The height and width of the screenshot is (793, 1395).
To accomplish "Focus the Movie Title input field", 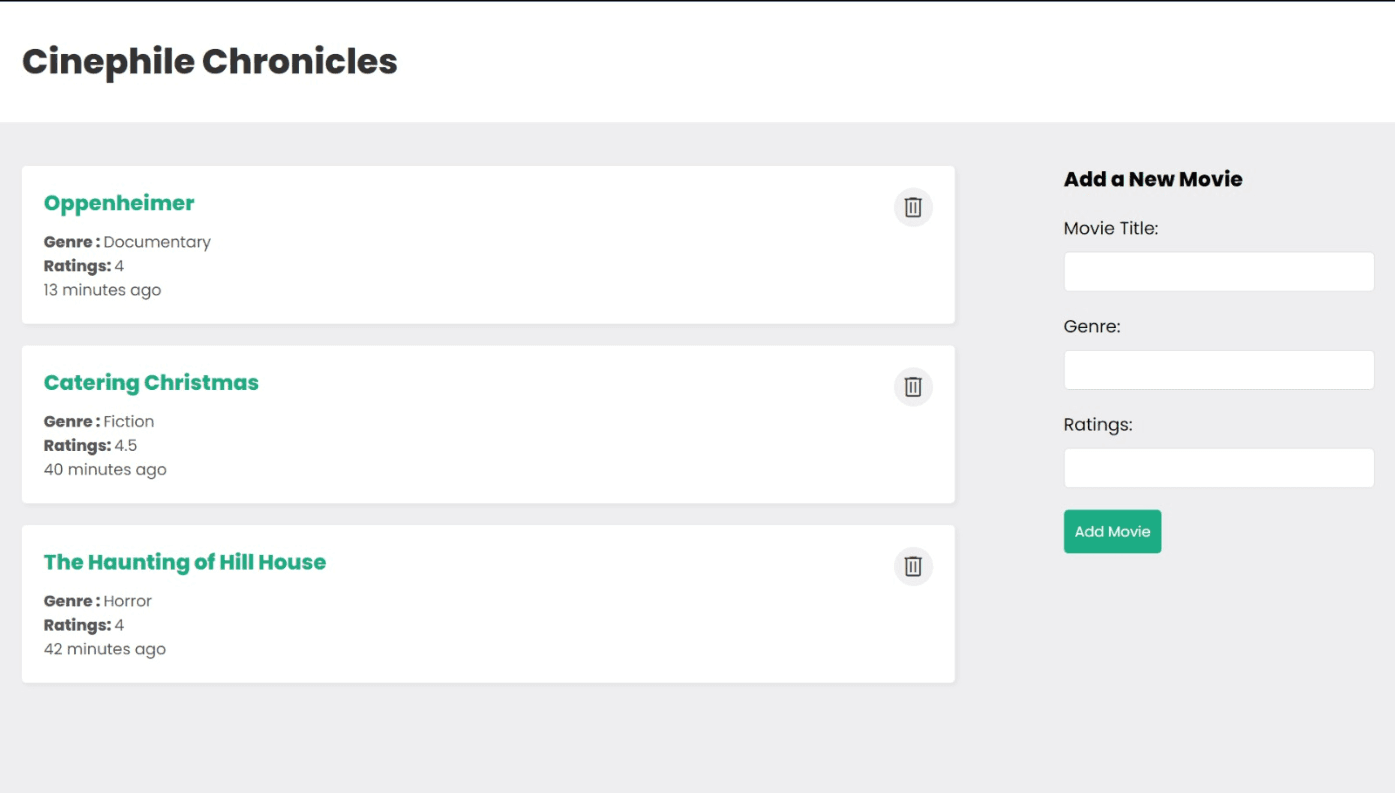I will pyautogui.click(x=1218, y=272).
